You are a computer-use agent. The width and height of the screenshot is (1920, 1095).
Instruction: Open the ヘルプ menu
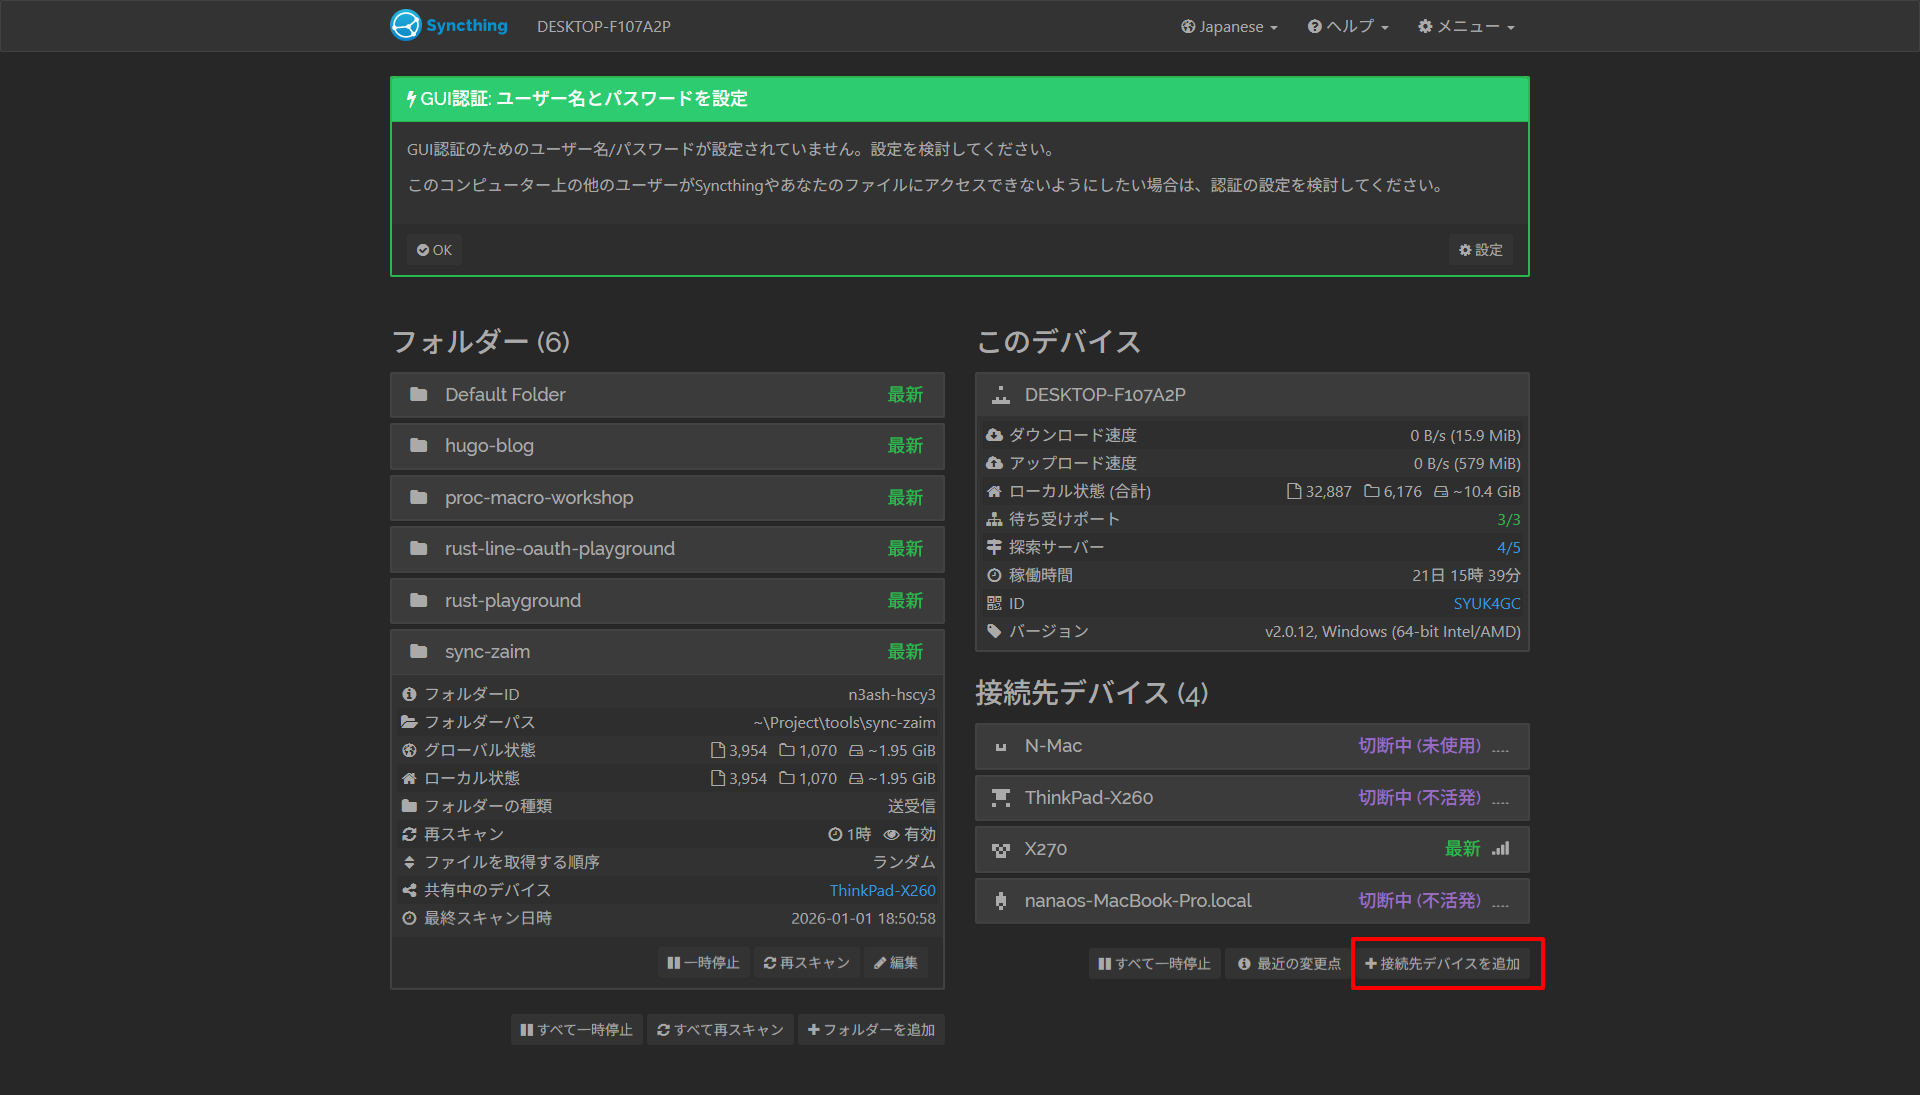[x=1348, y=27]
